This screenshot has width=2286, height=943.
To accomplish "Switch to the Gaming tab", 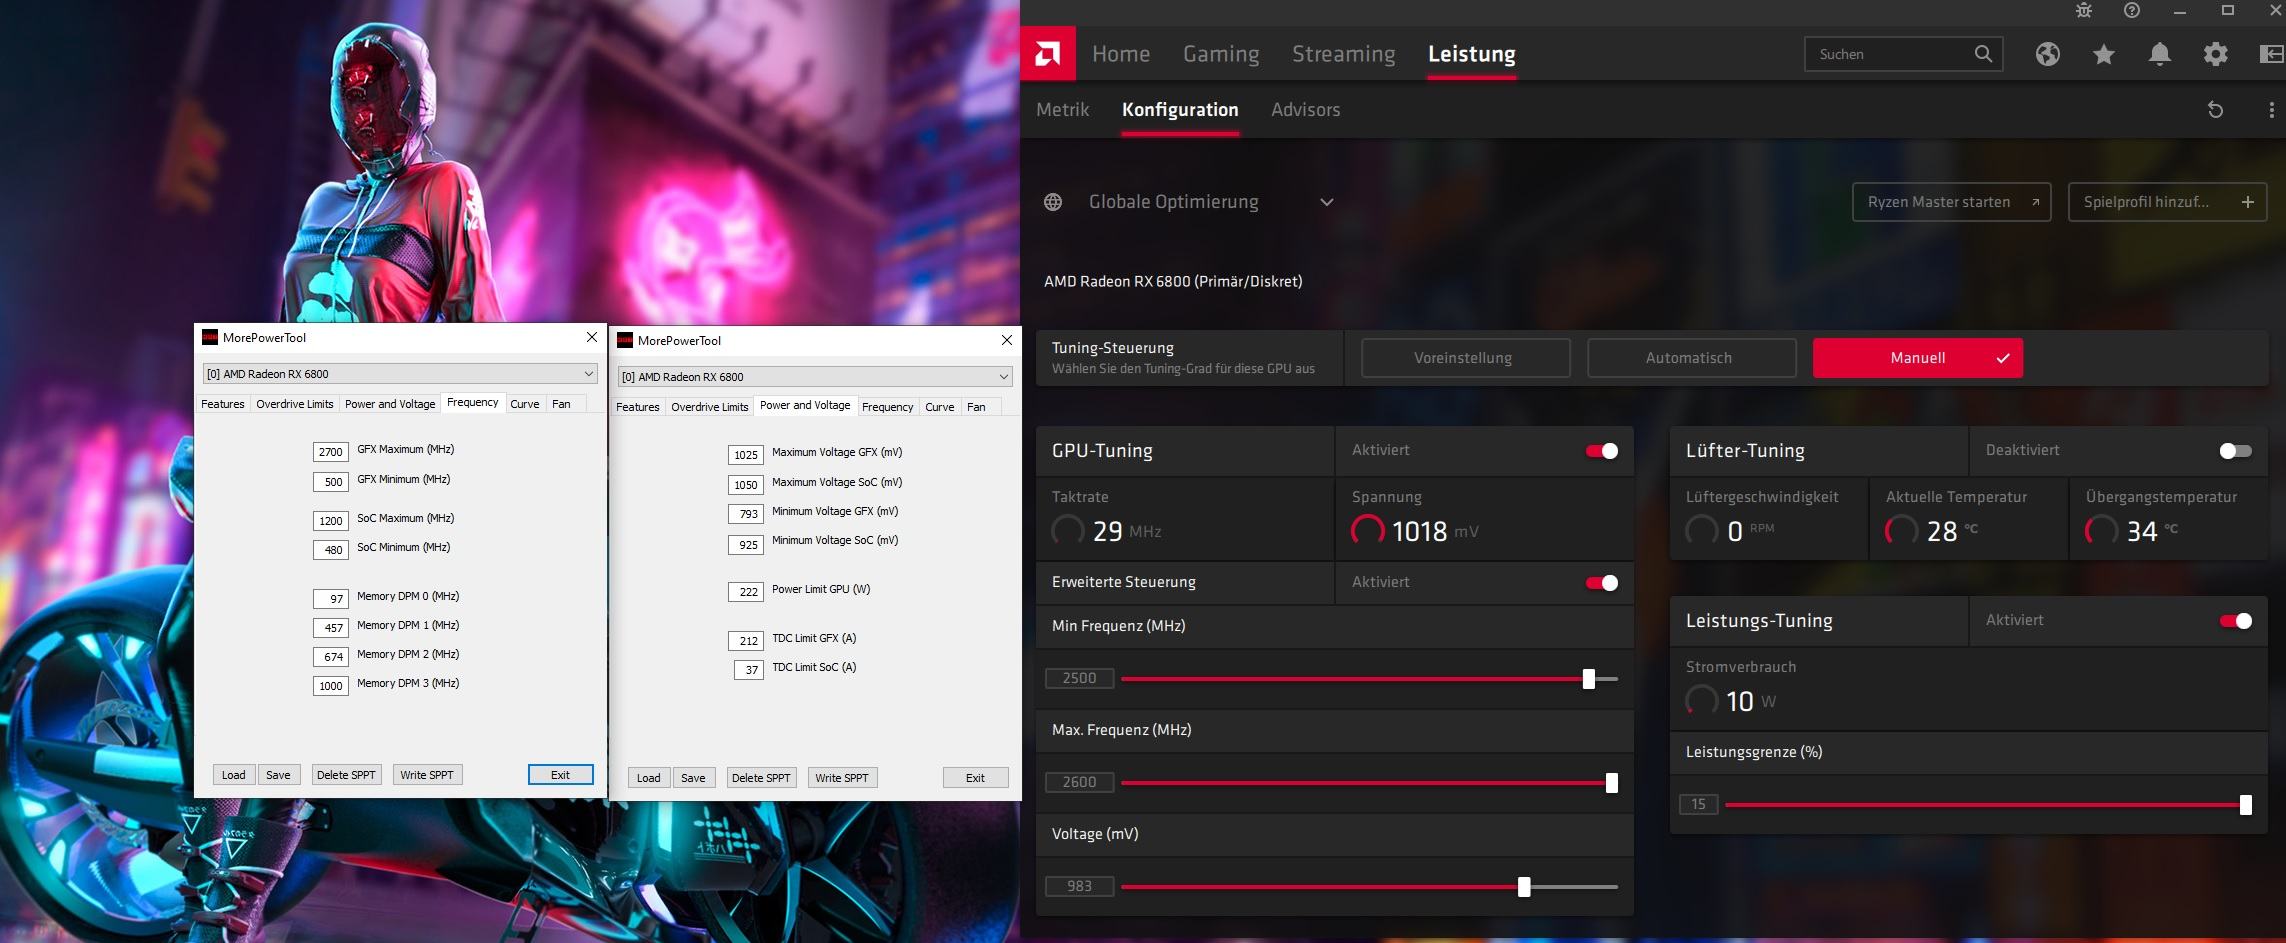I will [1221, 54].
